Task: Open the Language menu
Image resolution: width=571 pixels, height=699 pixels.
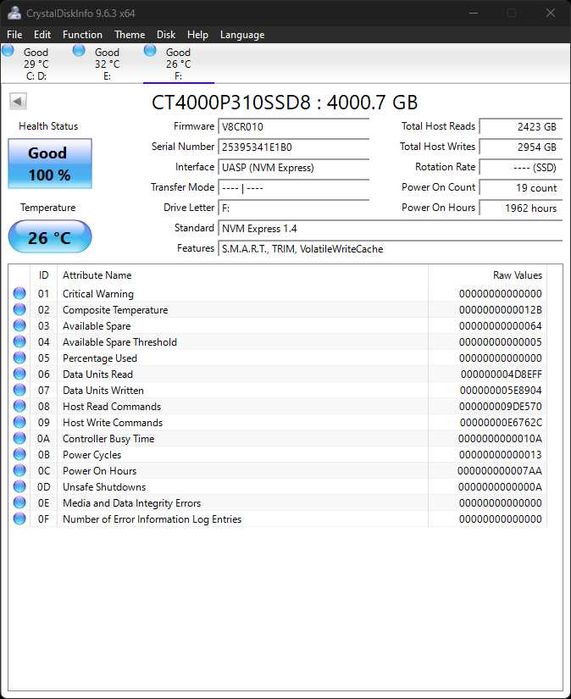Action: 242,35
